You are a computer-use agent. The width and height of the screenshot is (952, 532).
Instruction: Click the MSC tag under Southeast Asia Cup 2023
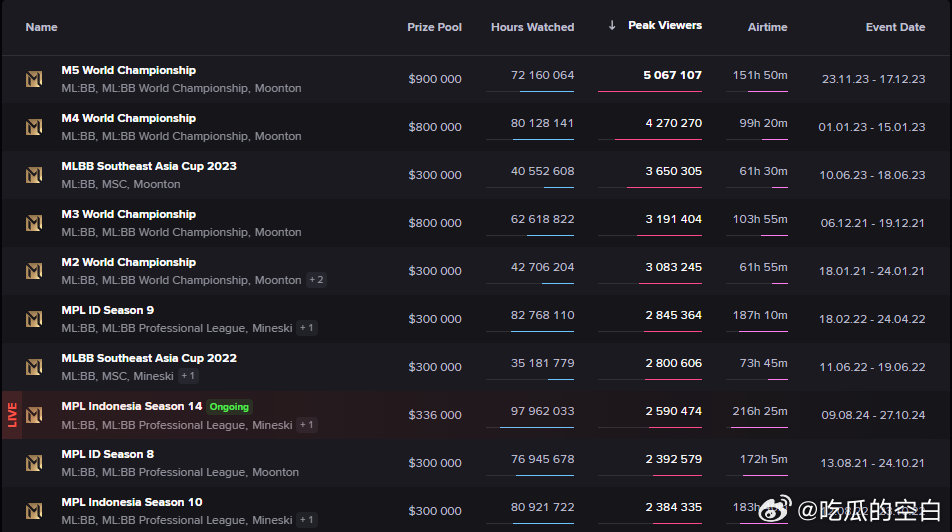[x=115, y=184]
